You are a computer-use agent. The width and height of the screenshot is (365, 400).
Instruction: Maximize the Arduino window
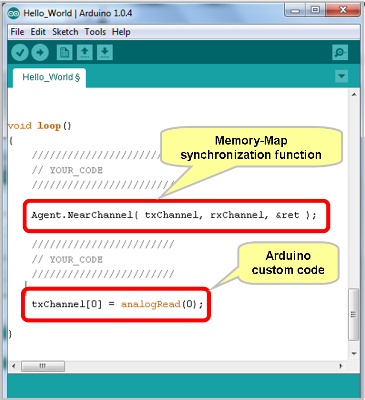pos(315,10)
